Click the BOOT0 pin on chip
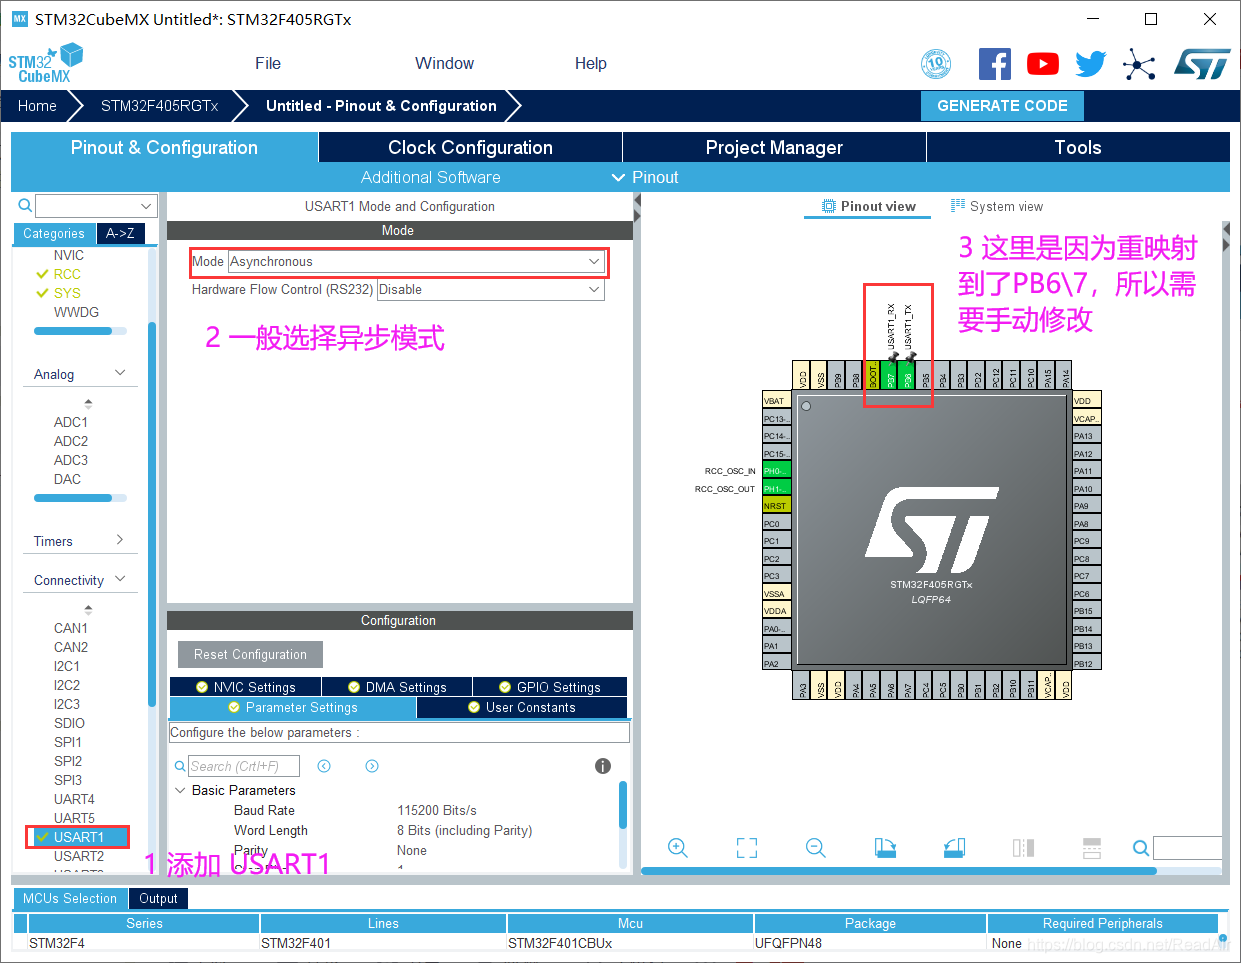Image resolution: width=1241 pixels, height=963 pixels. coord(872,376)
